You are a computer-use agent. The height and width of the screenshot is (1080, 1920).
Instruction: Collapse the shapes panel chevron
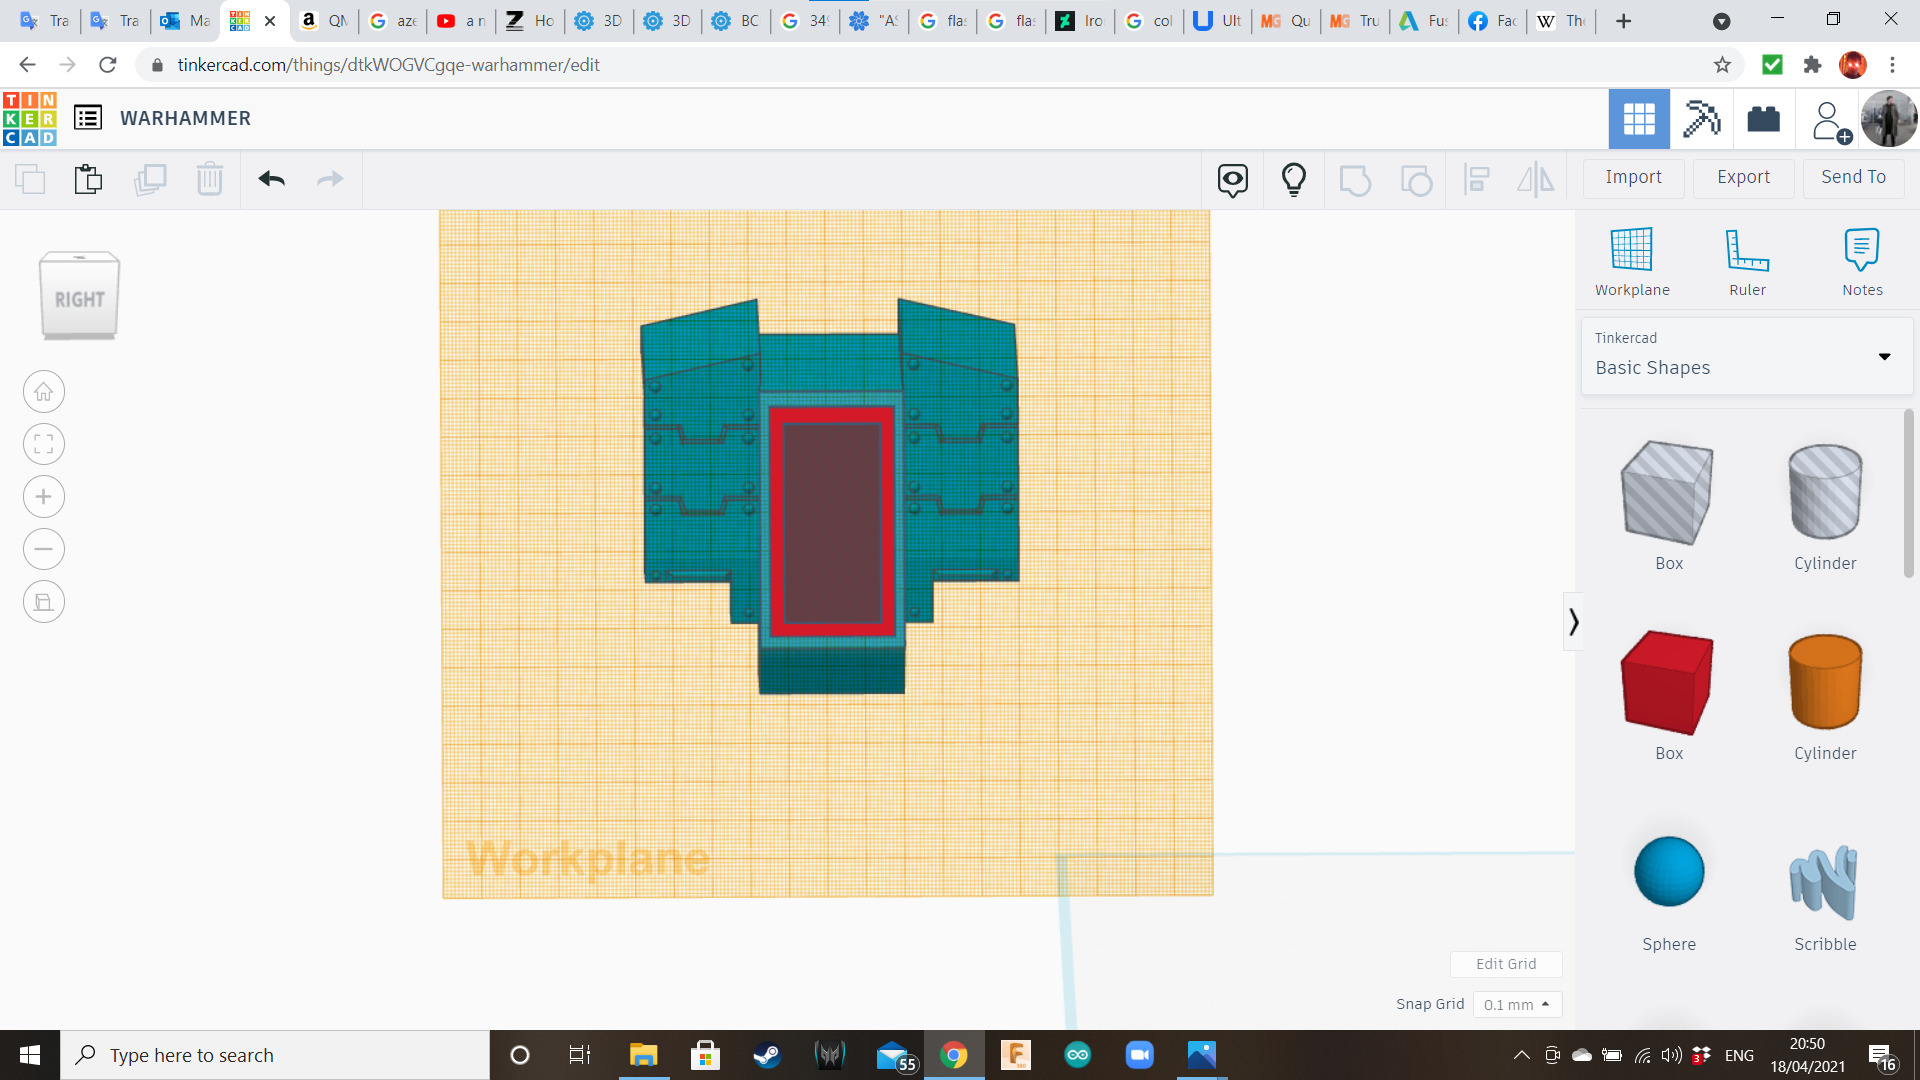click(x=1573, y=622)
